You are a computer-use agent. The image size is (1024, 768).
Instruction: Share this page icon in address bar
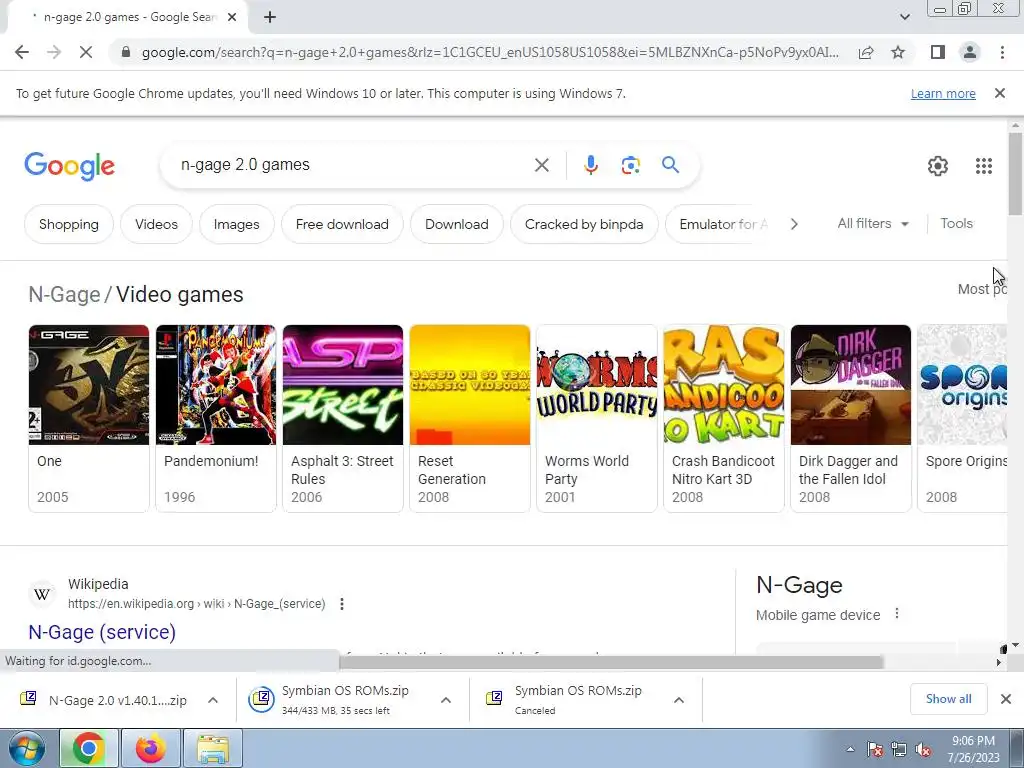tap(866, 52)
